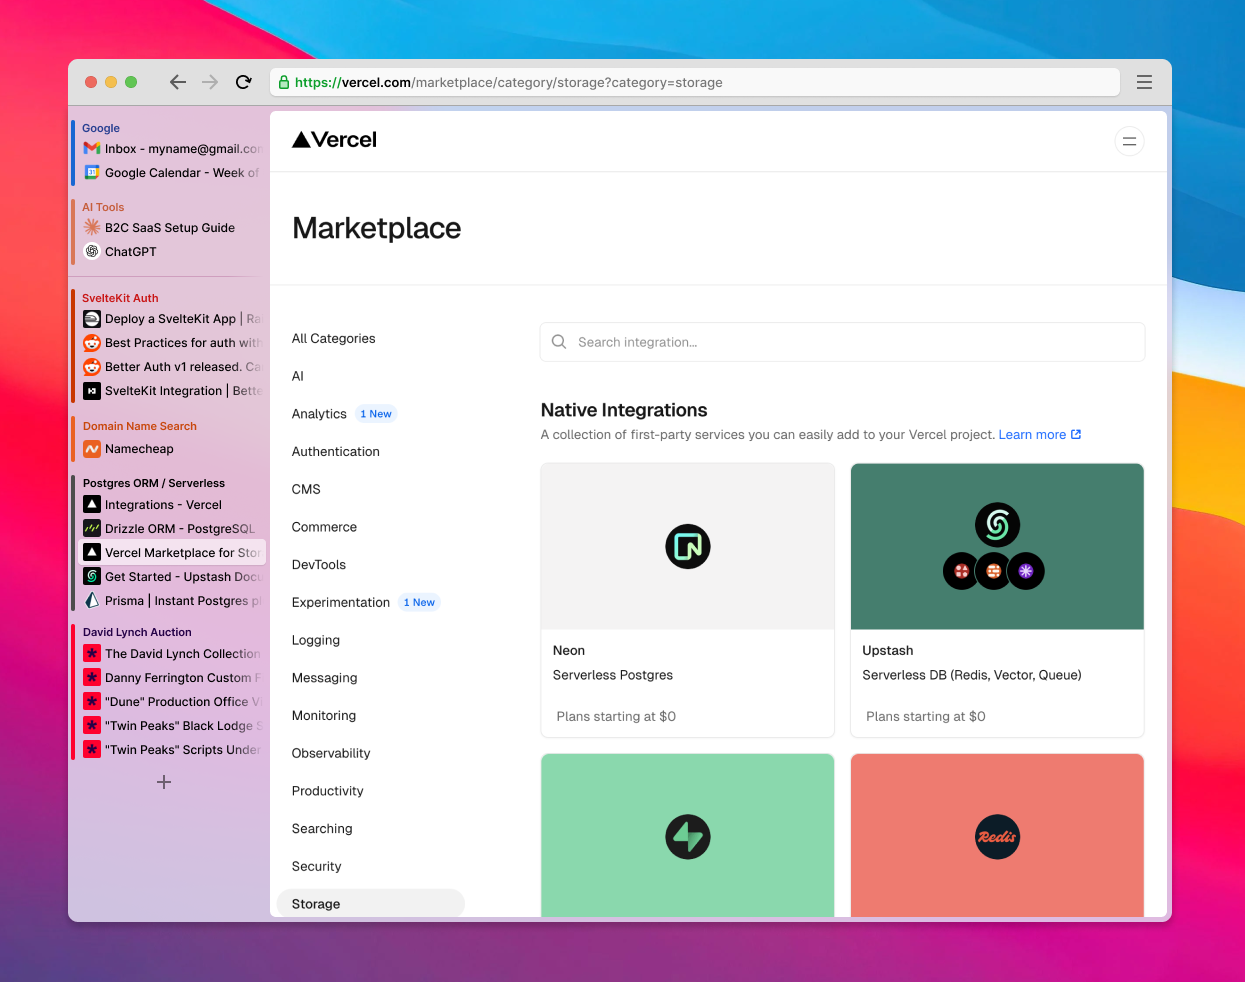
Task: Open the Inbox Gmail tab
Action: pos(172,149)
